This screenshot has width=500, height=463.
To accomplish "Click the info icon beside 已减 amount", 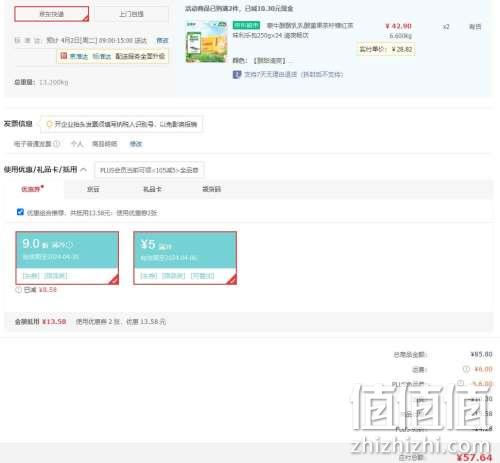I will (x=19, y=290).
